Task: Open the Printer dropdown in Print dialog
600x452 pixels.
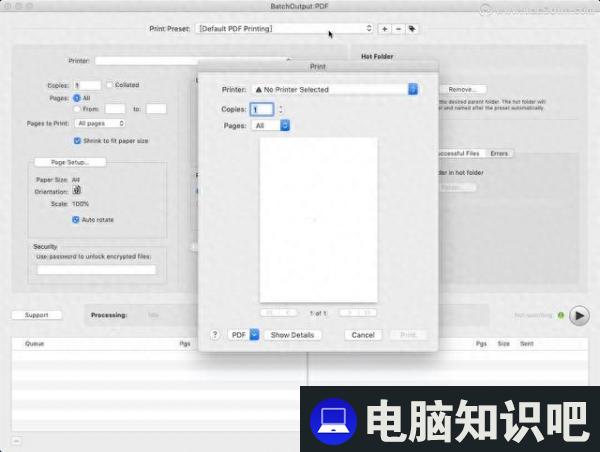Action: click(x=335, y=90)
